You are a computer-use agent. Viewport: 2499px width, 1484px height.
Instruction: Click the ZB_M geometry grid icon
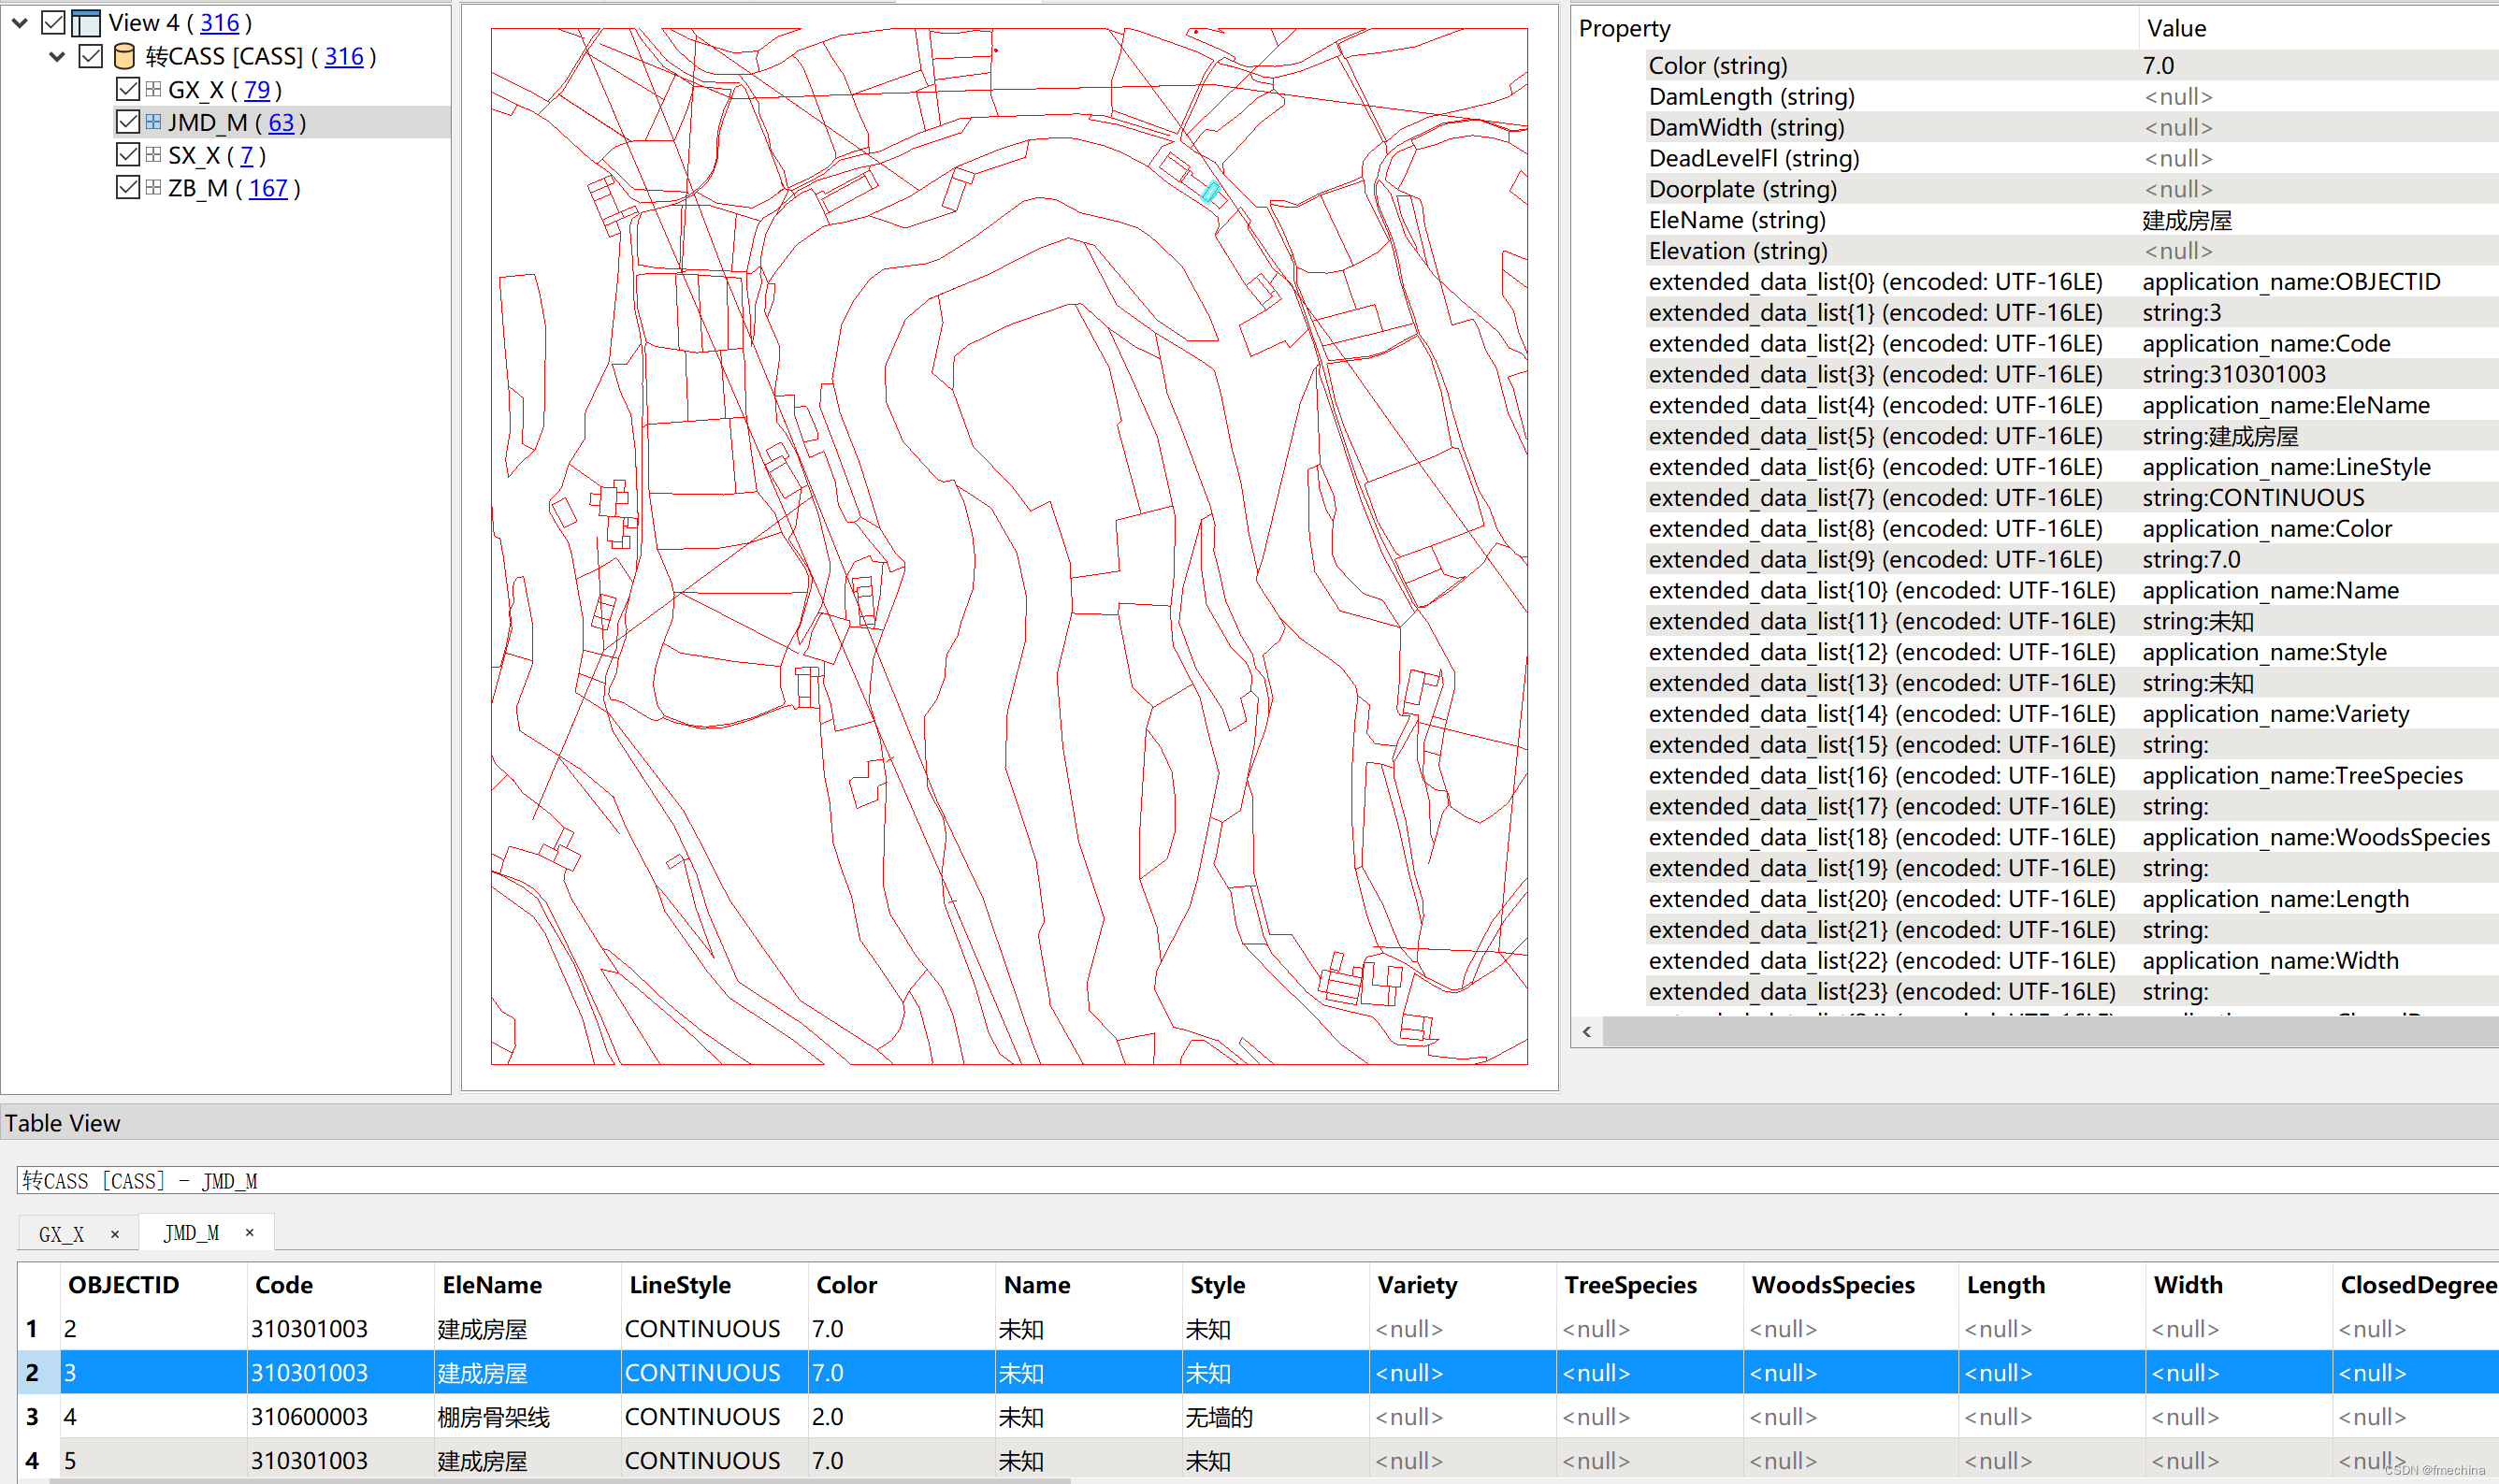[152, 187]
